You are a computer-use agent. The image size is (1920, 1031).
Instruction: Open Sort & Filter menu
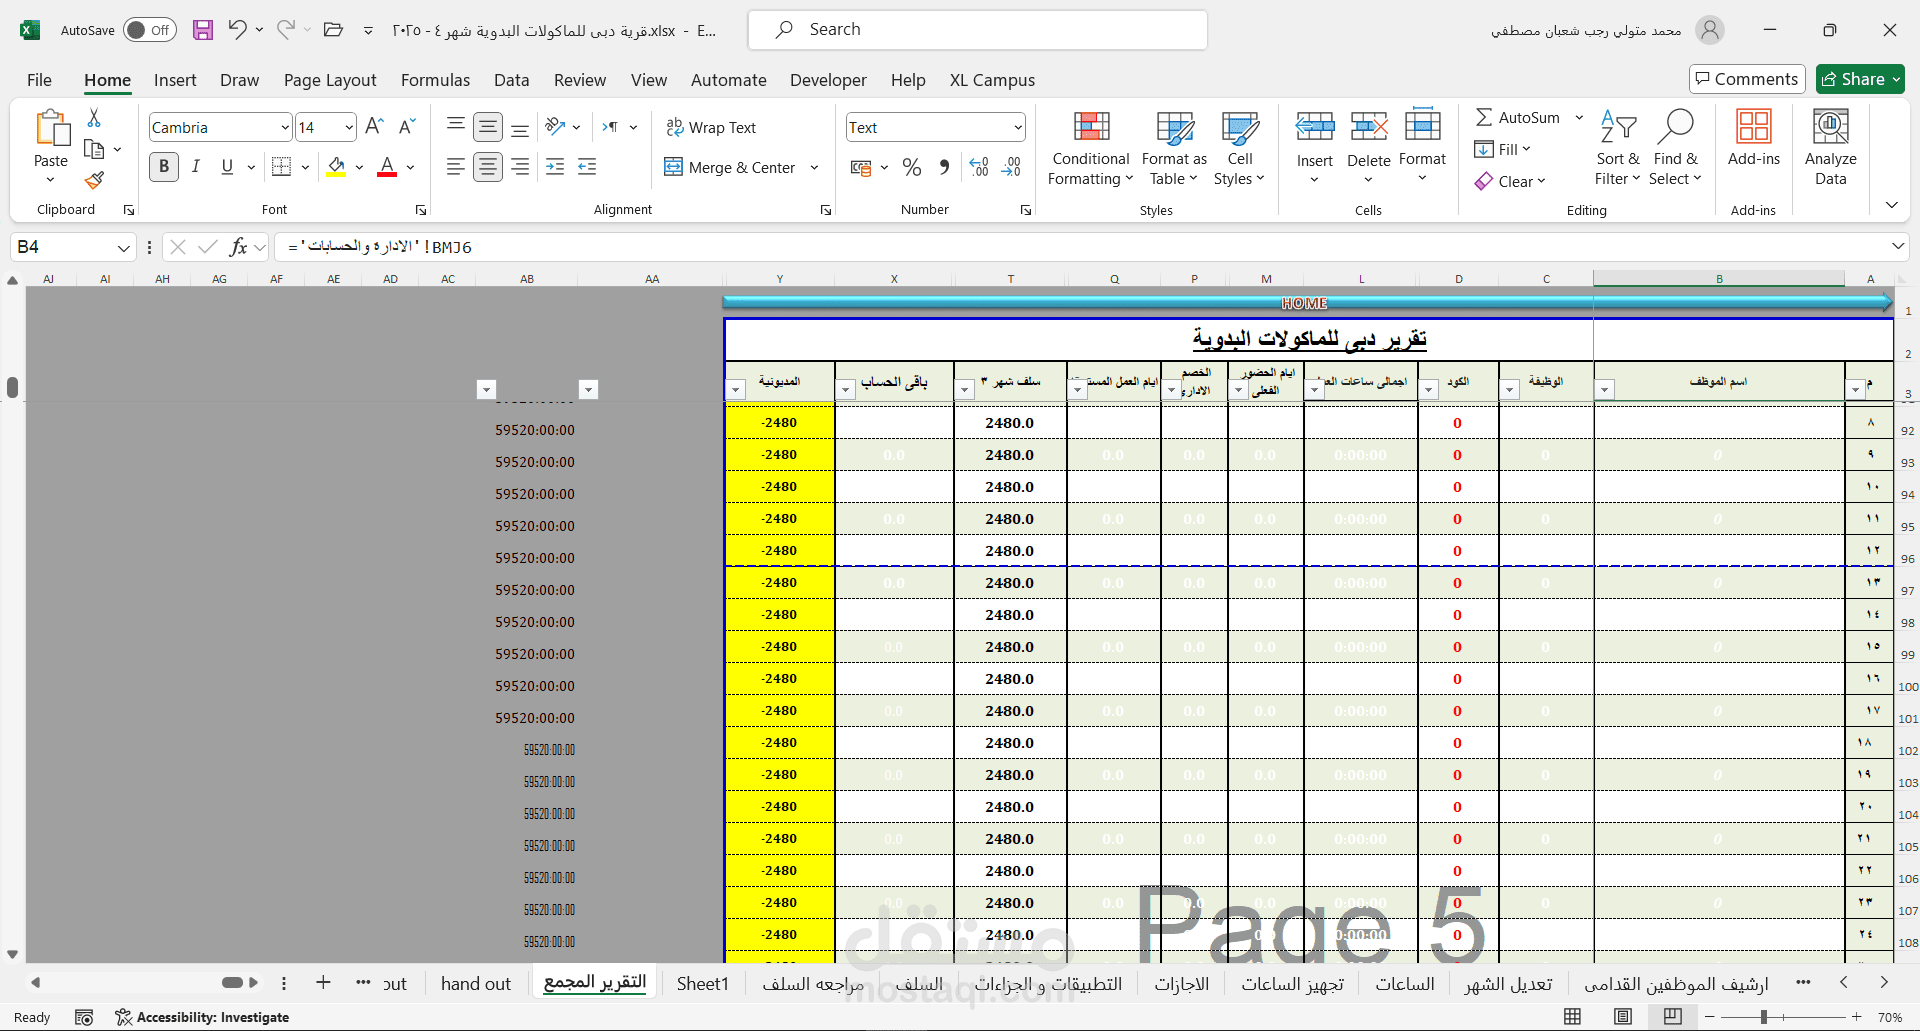coord(1618,148)
